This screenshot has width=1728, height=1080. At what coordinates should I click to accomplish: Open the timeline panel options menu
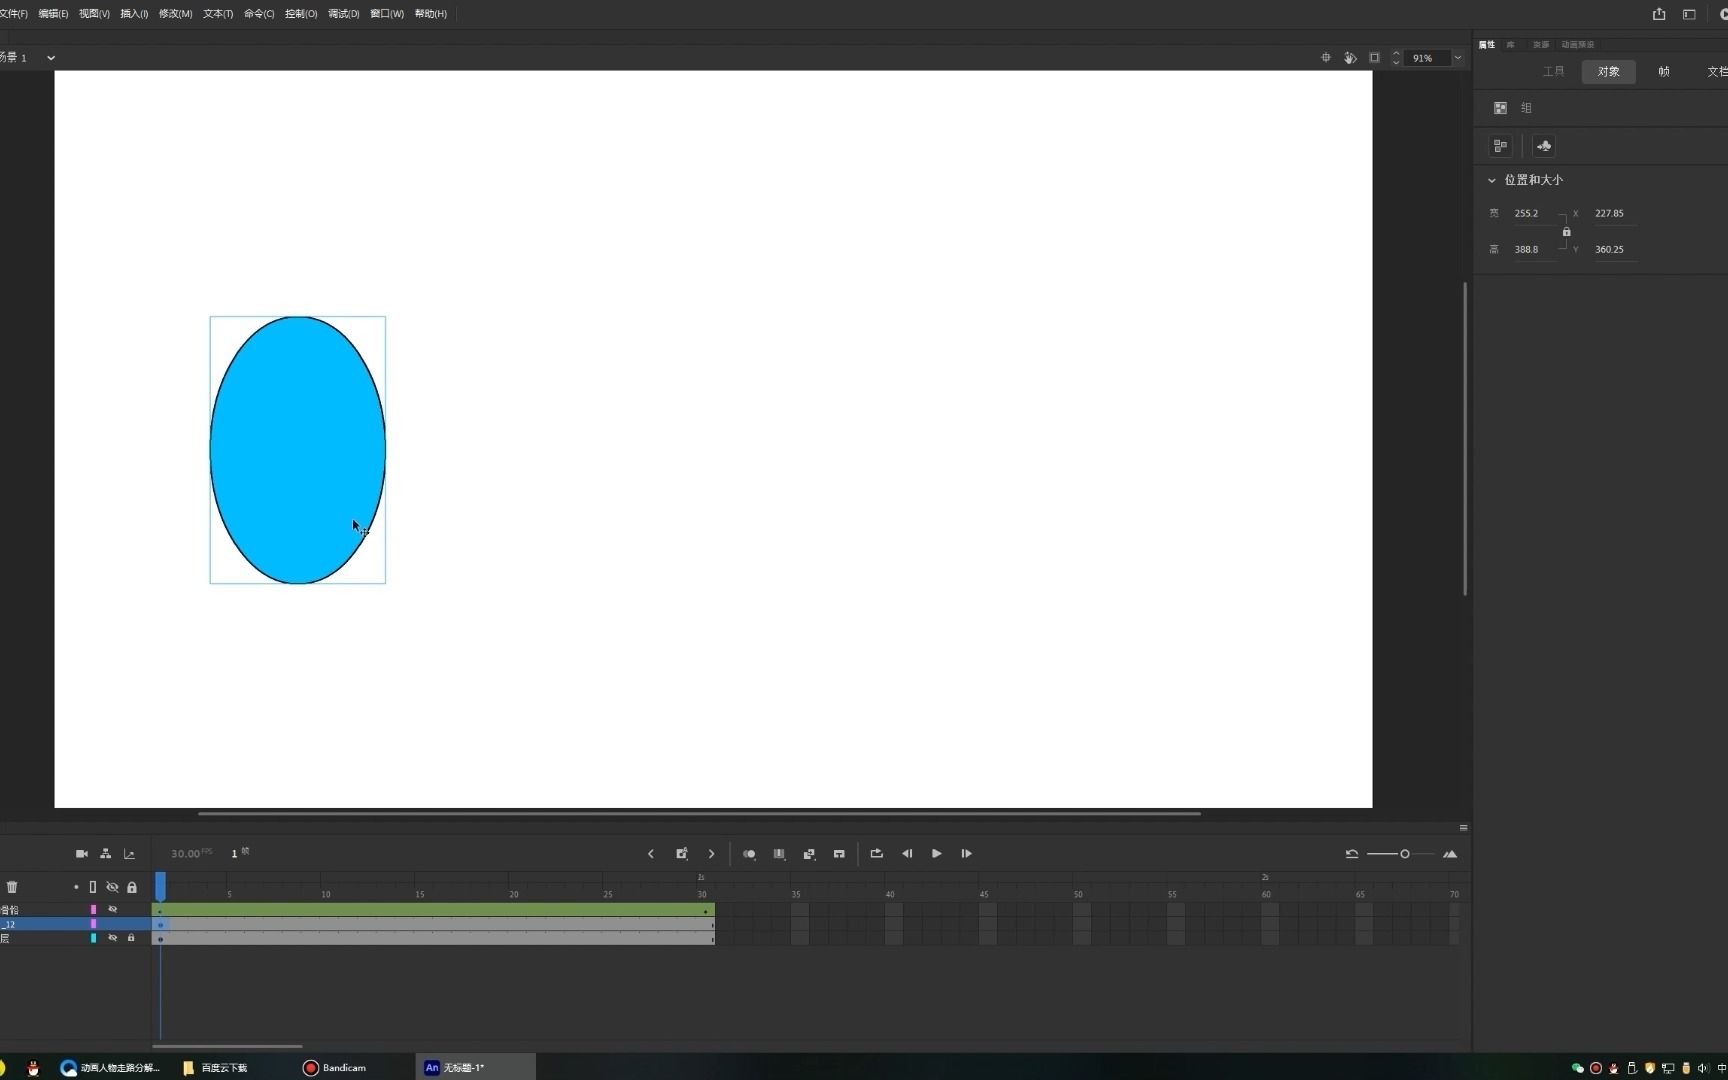point(1463,828)
